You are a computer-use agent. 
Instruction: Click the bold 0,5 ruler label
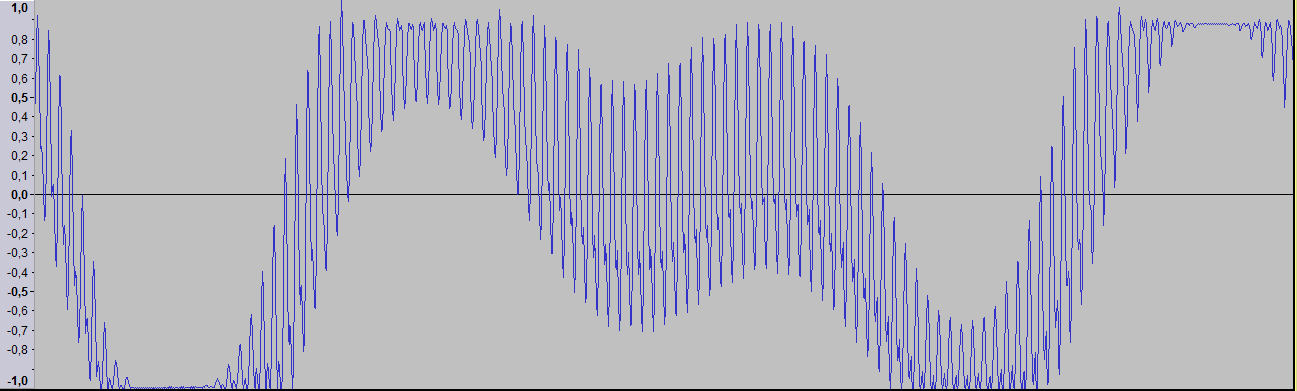[20, 98]
